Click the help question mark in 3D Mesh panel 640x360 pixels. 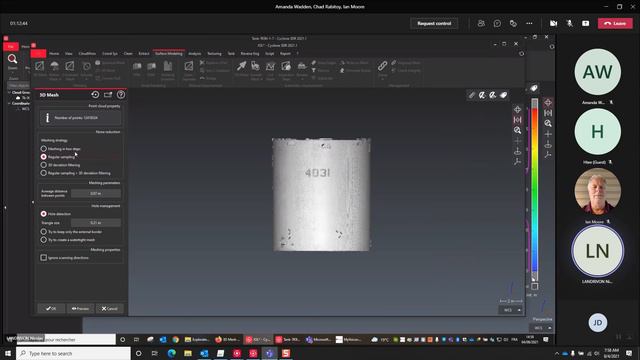(121, 95)
